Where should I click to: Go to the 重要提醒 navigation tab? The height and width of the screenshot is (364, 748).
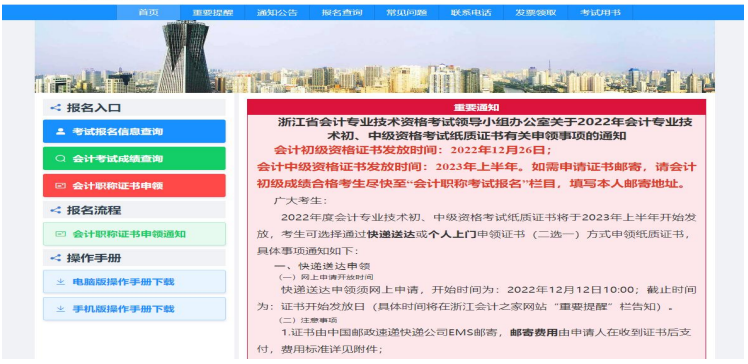pyautogui.click(x=213, y=12)
